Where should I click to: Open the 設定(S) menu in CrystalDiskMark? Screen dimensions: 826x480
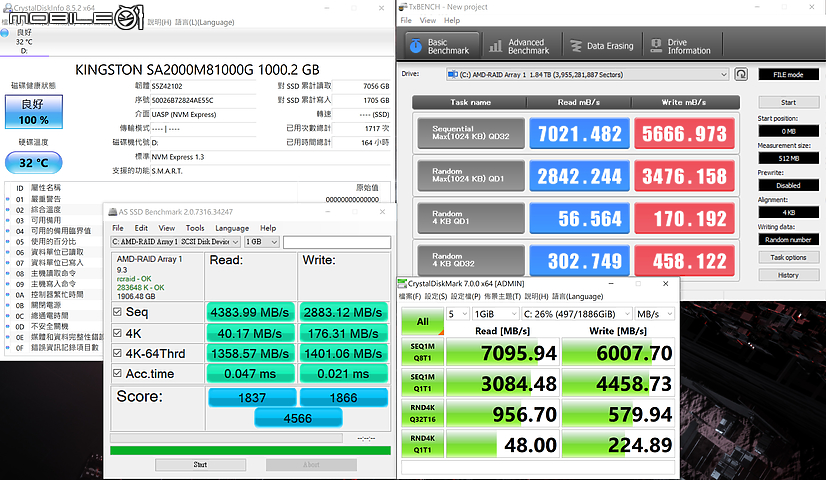point(436,297)
